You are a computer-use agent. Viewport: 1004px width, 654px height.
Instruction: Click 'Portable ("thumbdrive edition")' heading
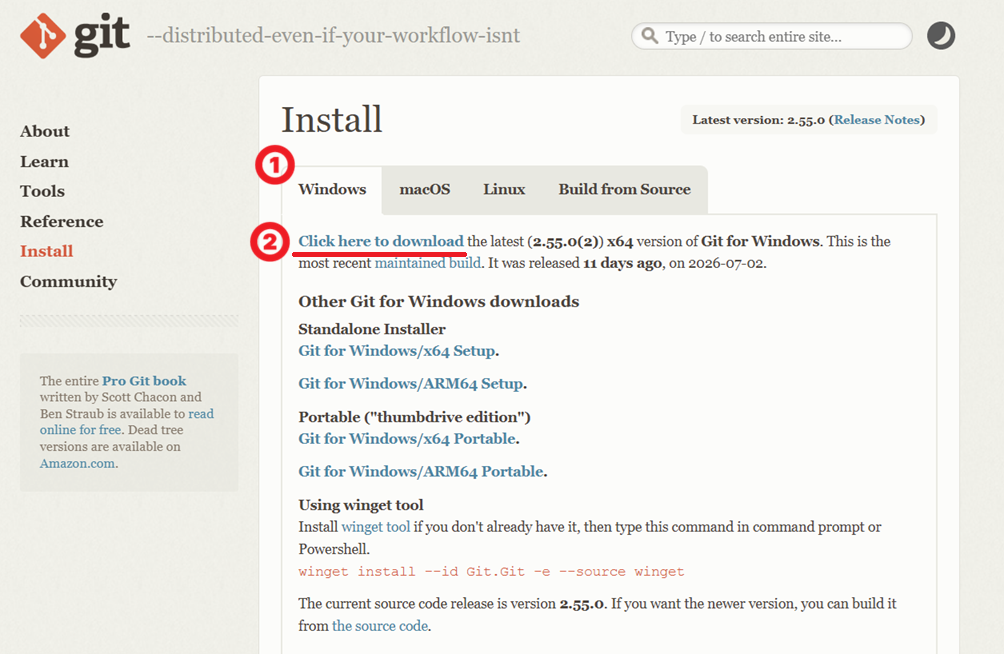tap(414, 416)
